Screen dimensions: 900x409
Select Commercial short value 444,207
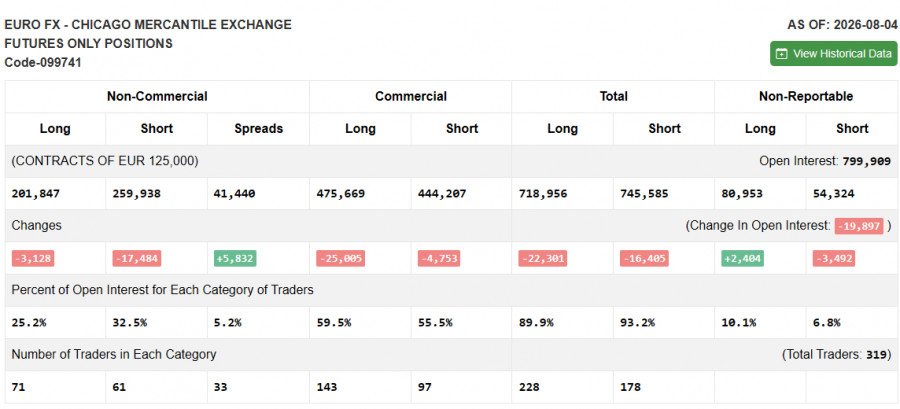442,194
